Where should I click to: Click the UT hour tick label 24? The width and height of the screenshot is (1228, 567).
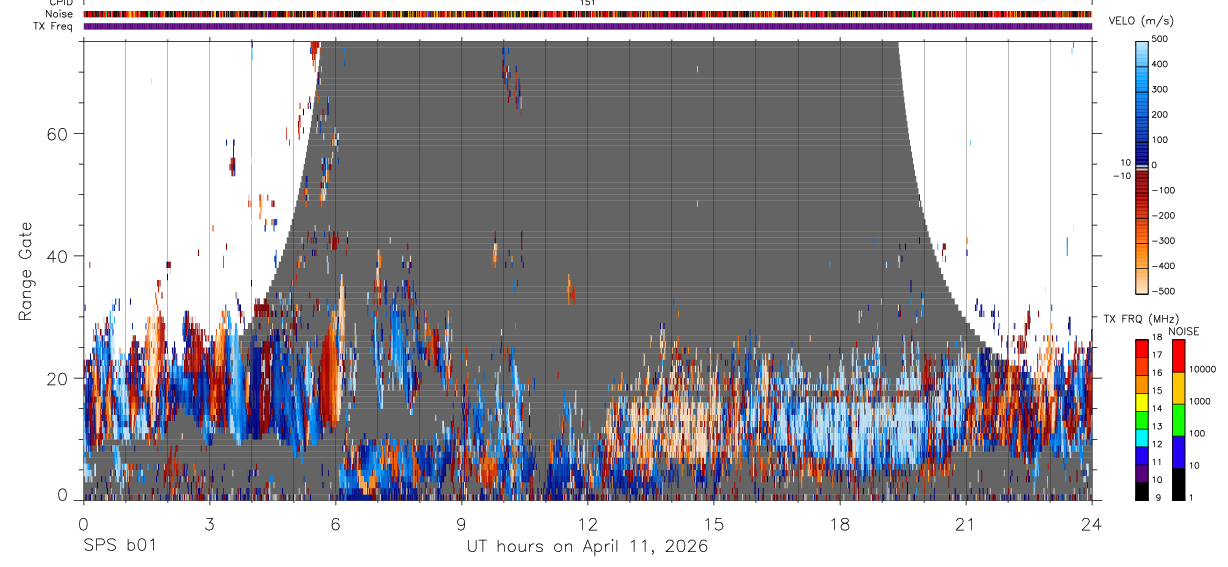coord(1092,523)
